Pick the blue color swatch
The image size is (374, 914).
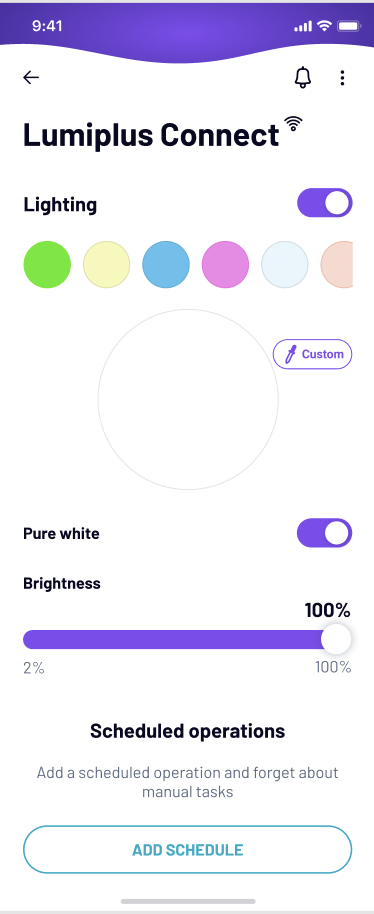(166, 265)
